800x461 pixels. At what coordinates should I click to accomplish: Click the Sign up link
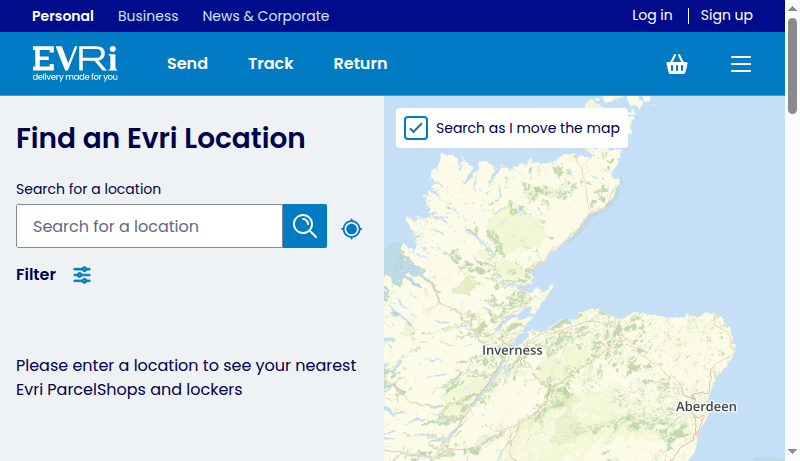pos(727,15)
